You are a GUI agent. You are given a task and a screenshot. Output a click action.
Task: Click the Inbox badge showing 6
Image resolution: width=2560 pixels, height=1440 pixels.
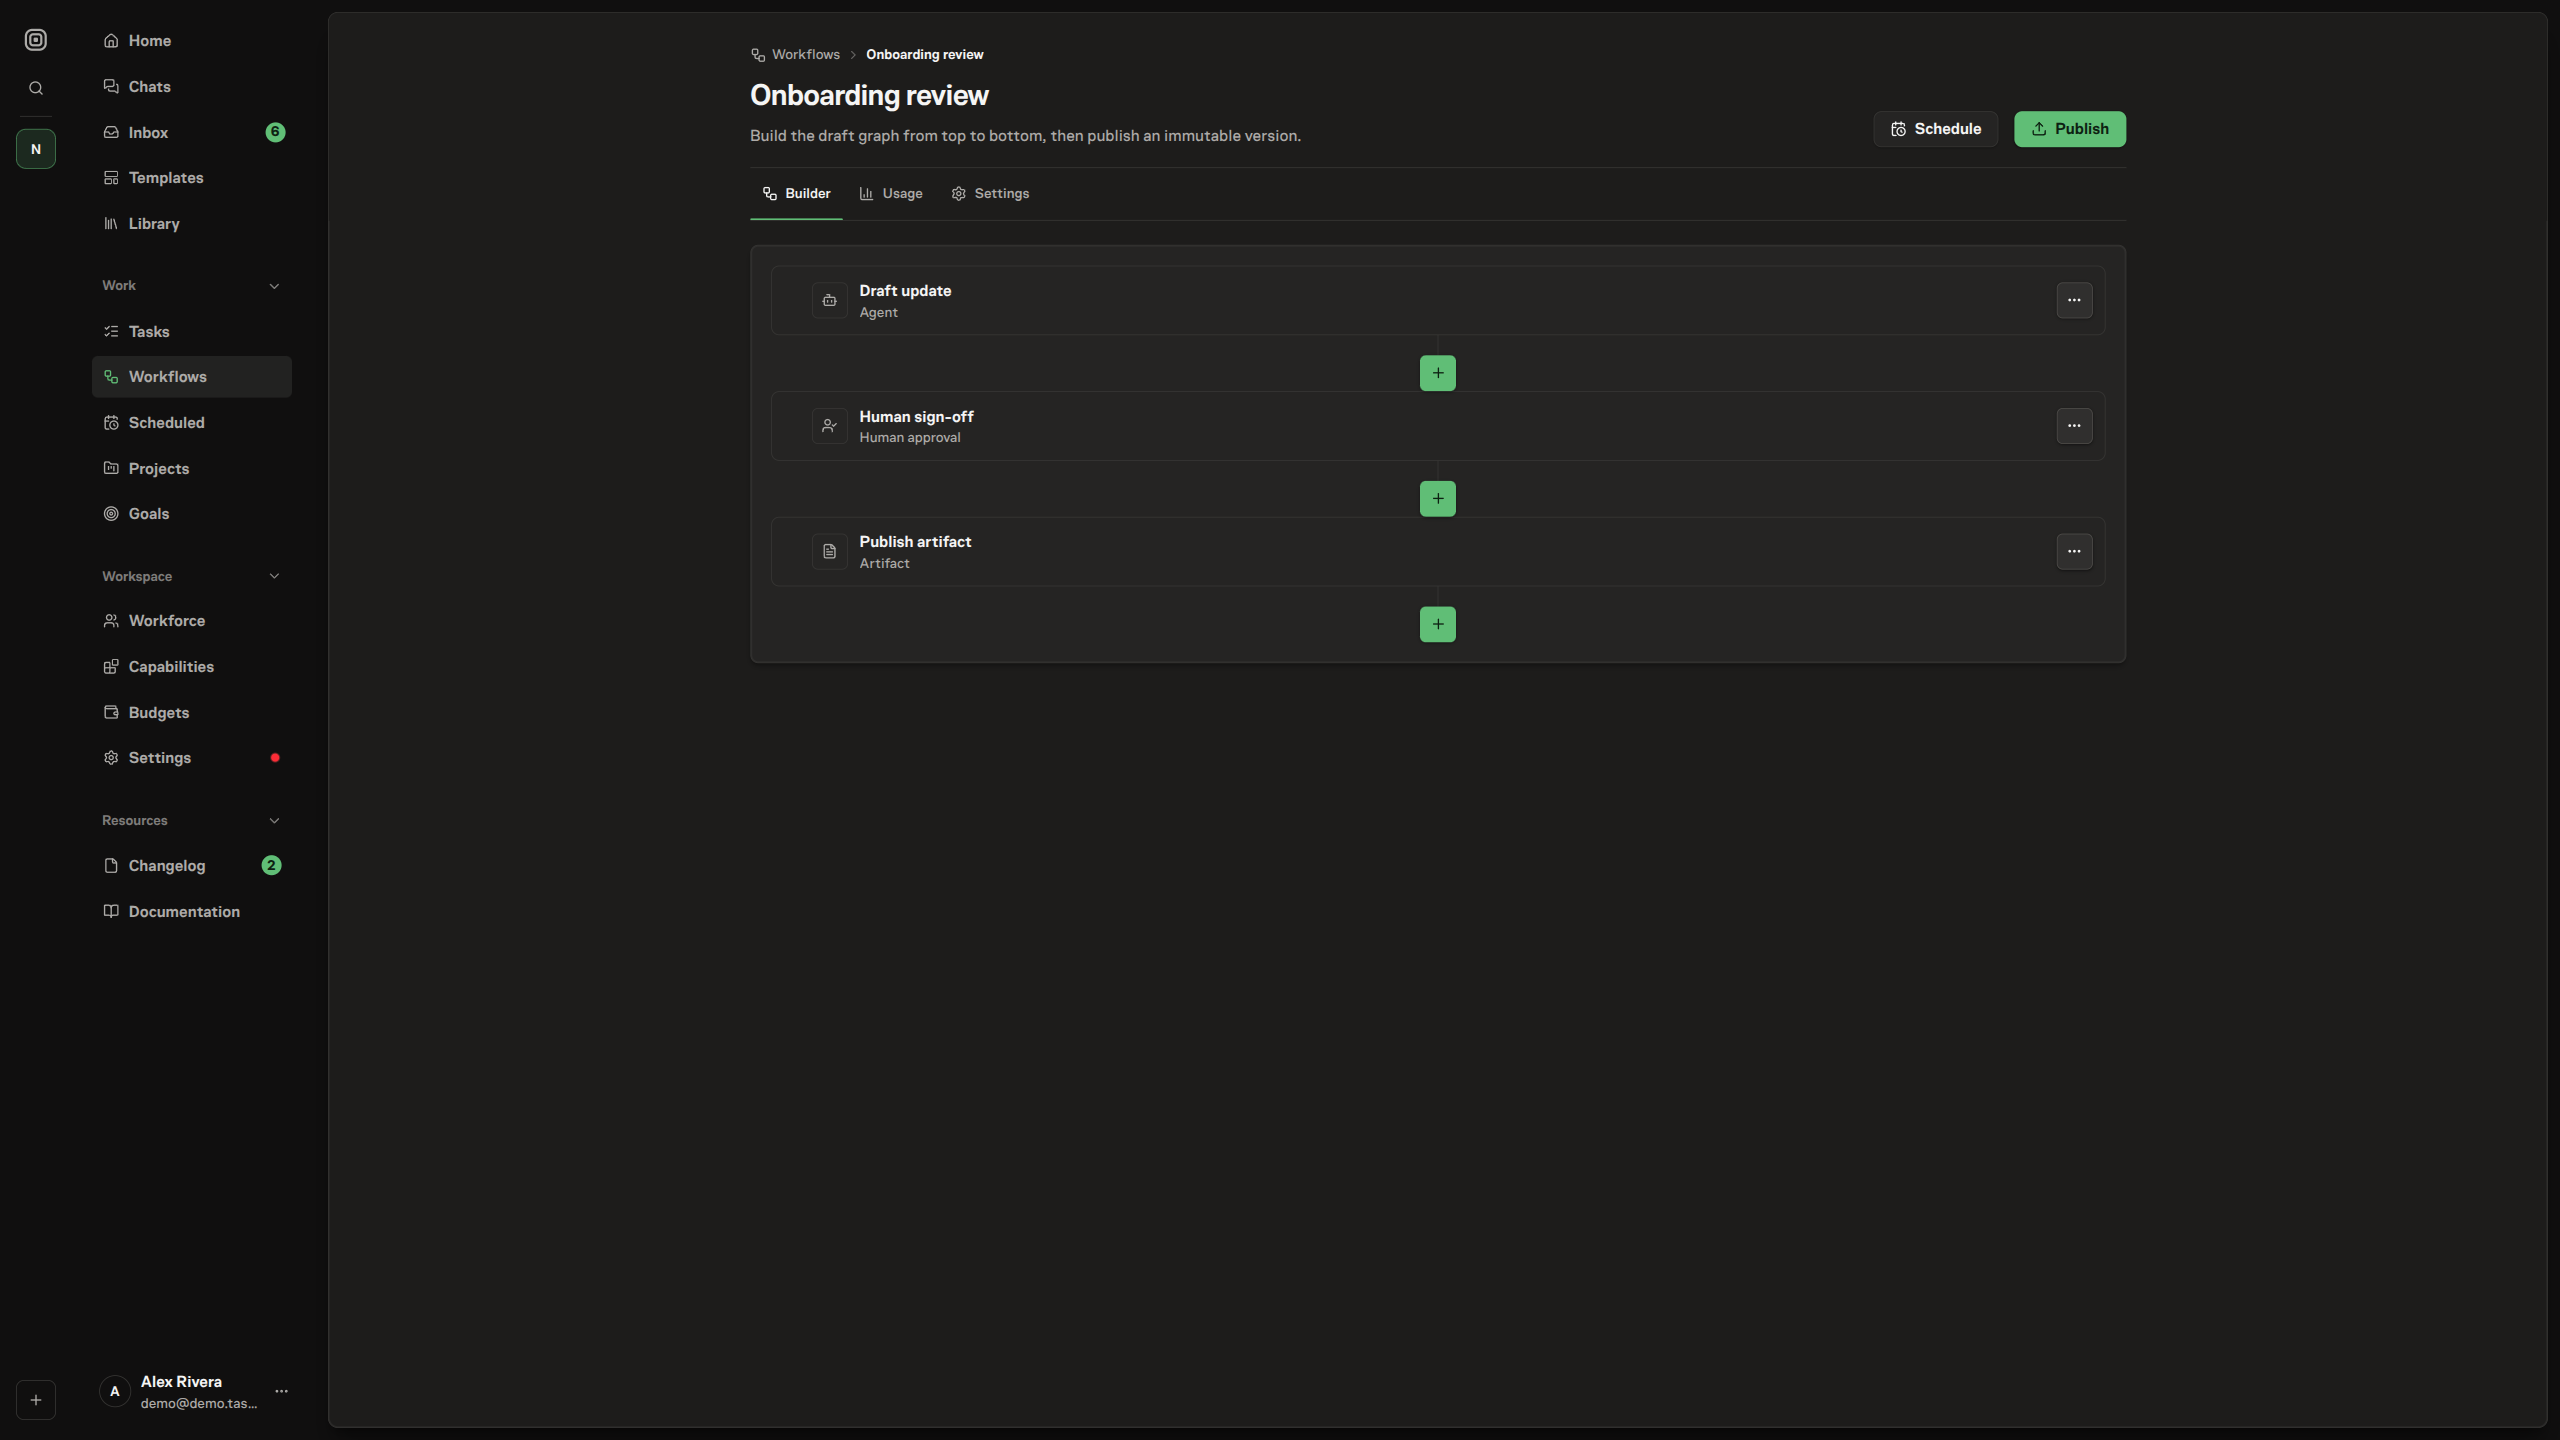point(275,132)
